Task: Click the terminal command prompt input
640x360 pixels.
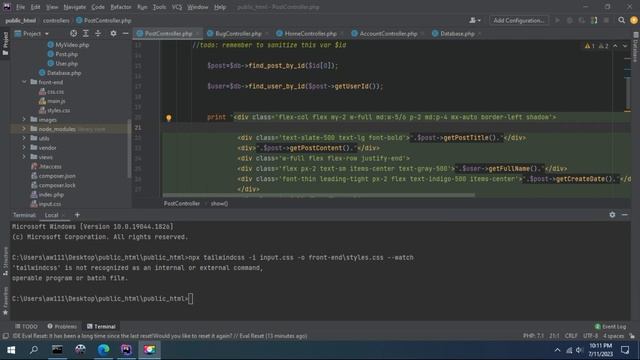Action: 191,299
